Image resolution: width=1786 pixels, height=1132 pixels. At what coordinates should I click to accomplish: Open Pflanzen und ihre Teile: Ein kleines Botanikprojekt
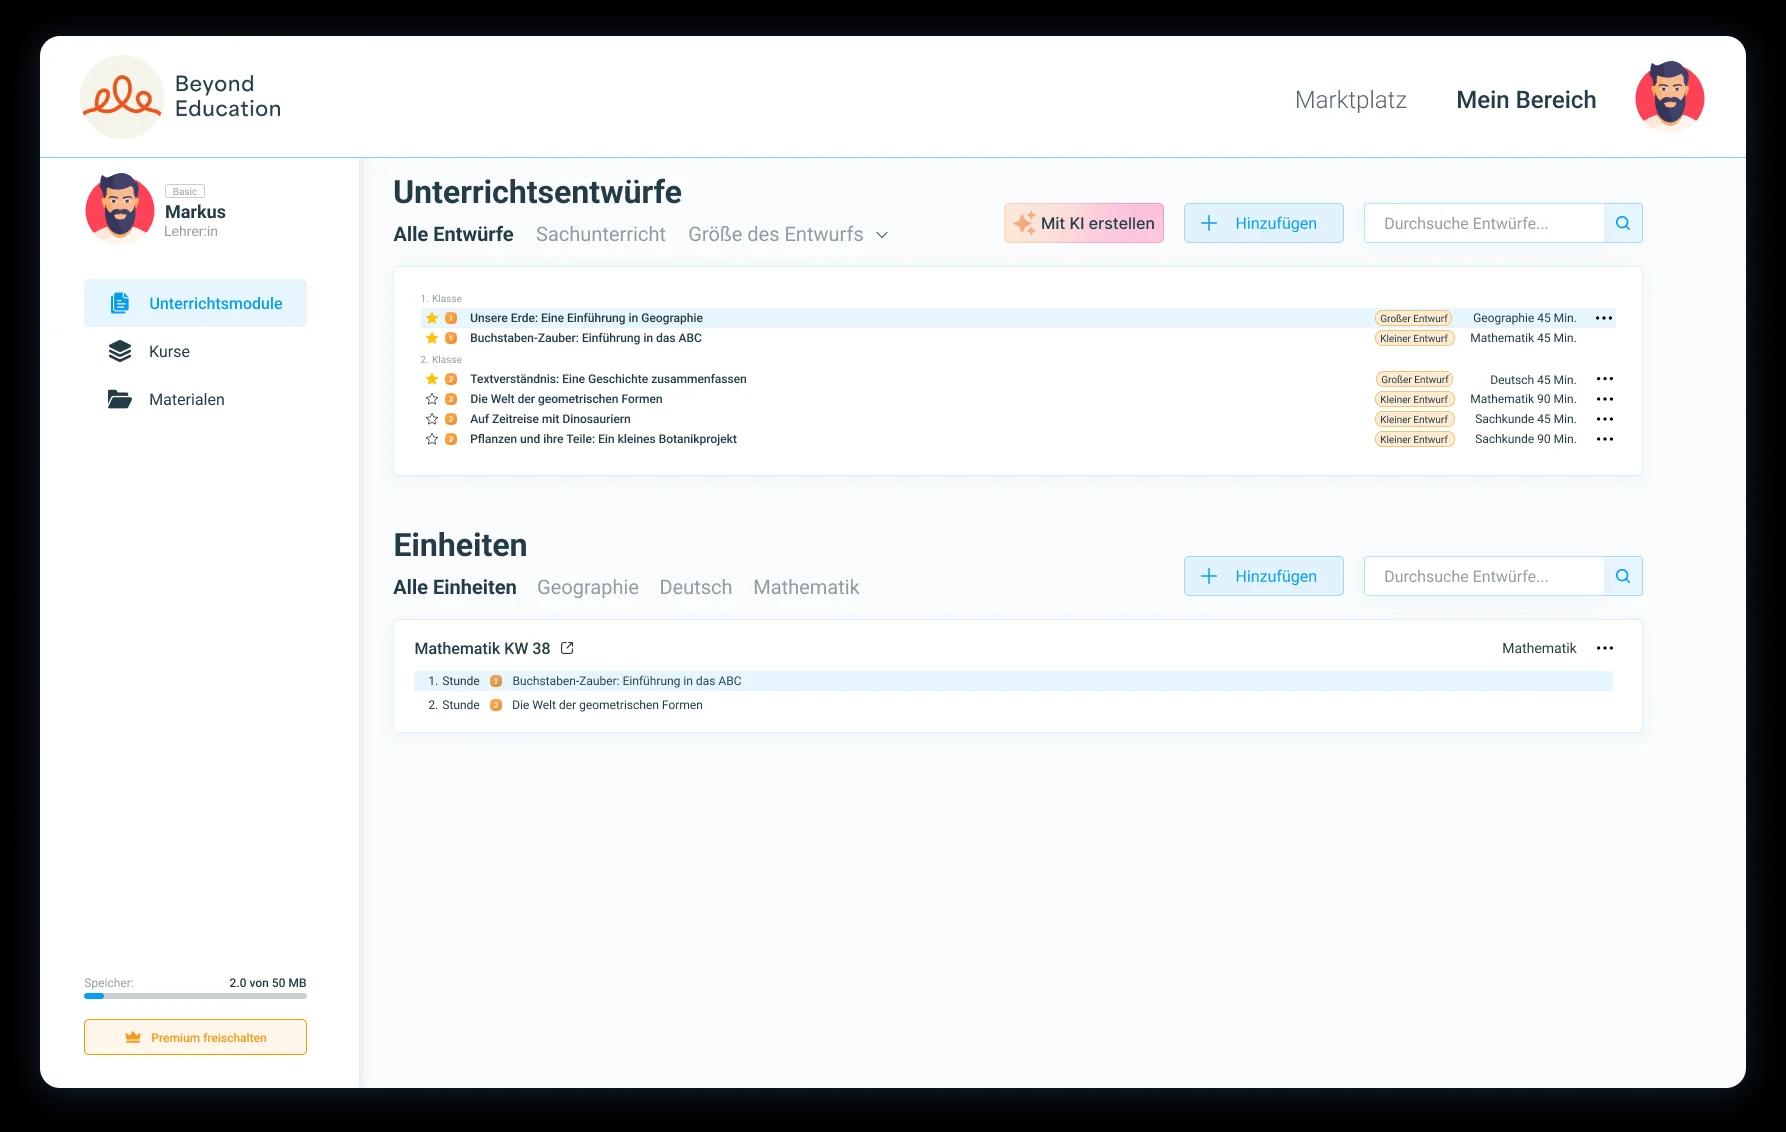pyautogui.click(x=603, y=439)
